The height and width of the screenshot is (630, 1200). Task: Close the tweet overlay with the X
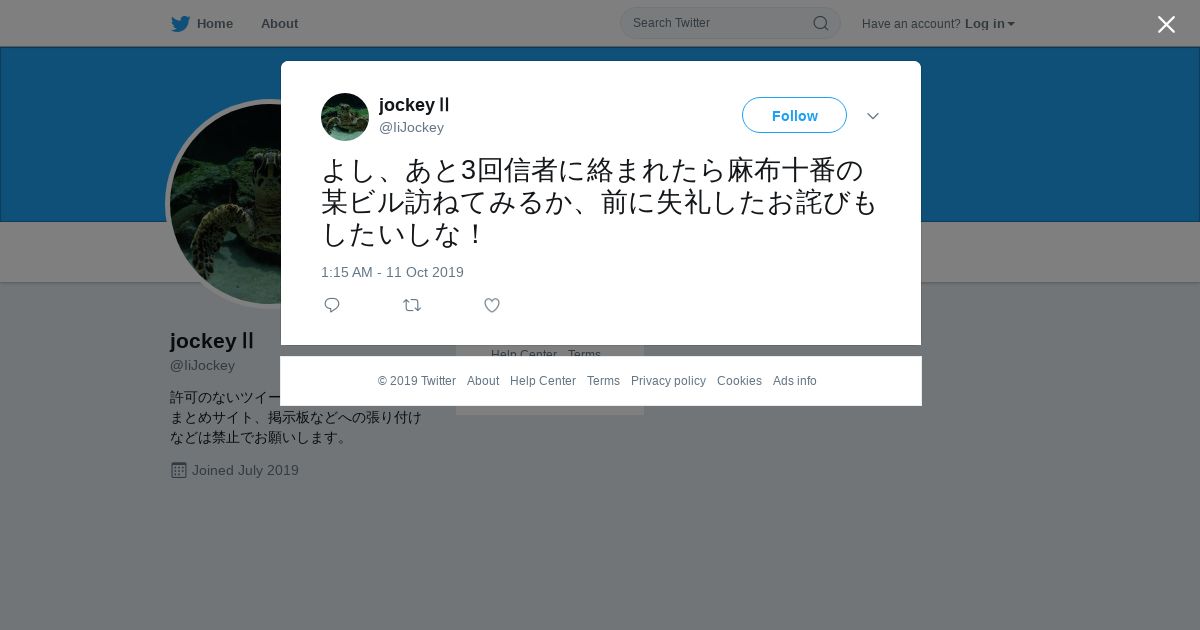click(1166, 24)
